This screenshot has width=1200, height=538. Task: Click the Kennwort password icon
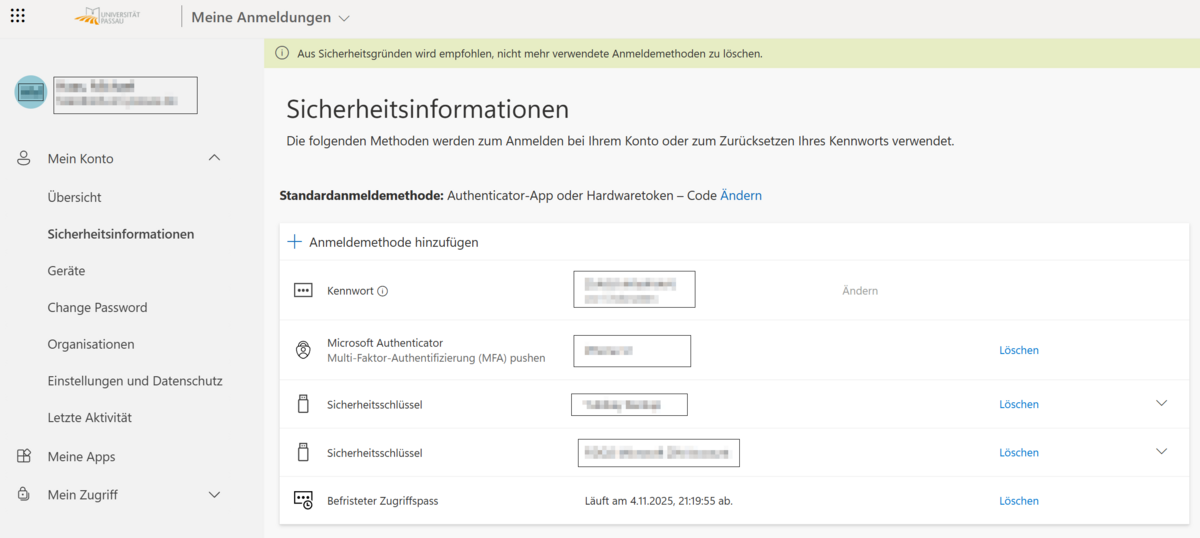[302, 290]
